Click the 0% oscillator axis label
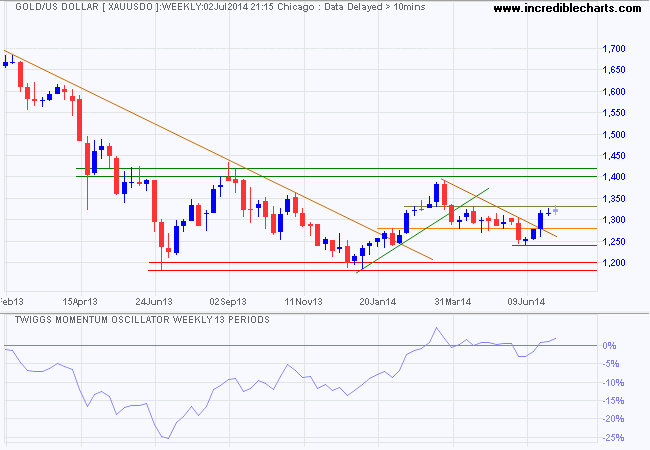The height and width of the screenshot is (450, 650). [x=609, y=346]
